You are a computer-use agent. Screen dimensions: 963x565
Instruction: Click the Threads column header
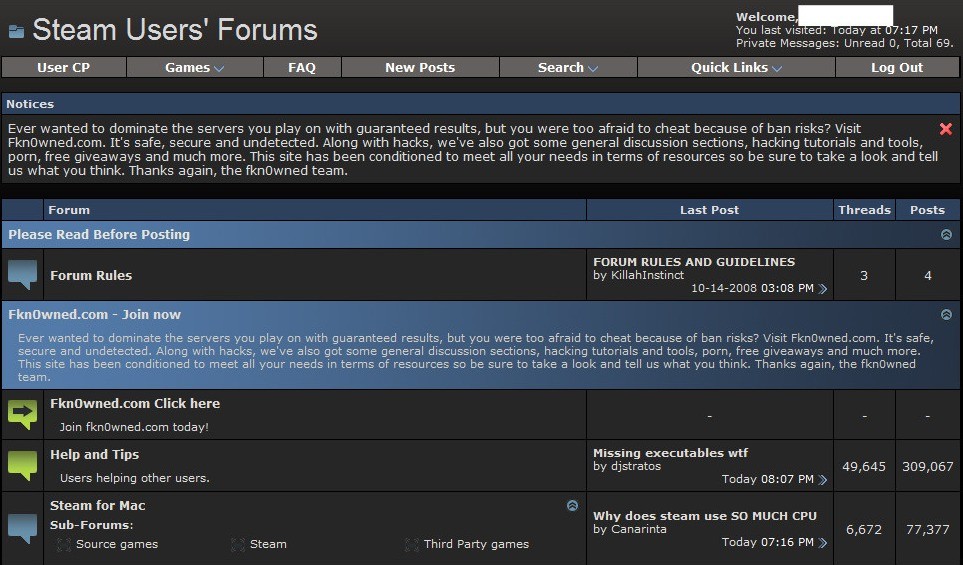pyautogui.click(x=864, y=210)
